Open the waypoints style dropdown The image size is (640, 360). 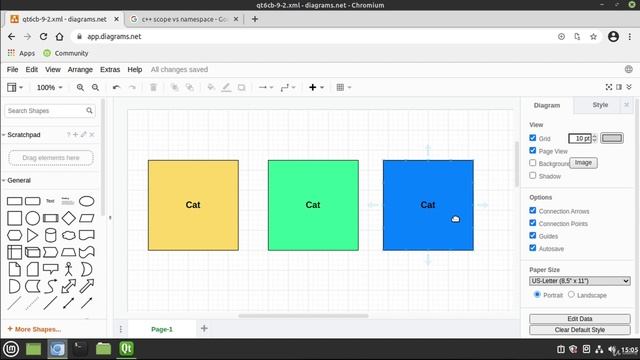pyautogui.click(x=288, y=87)
